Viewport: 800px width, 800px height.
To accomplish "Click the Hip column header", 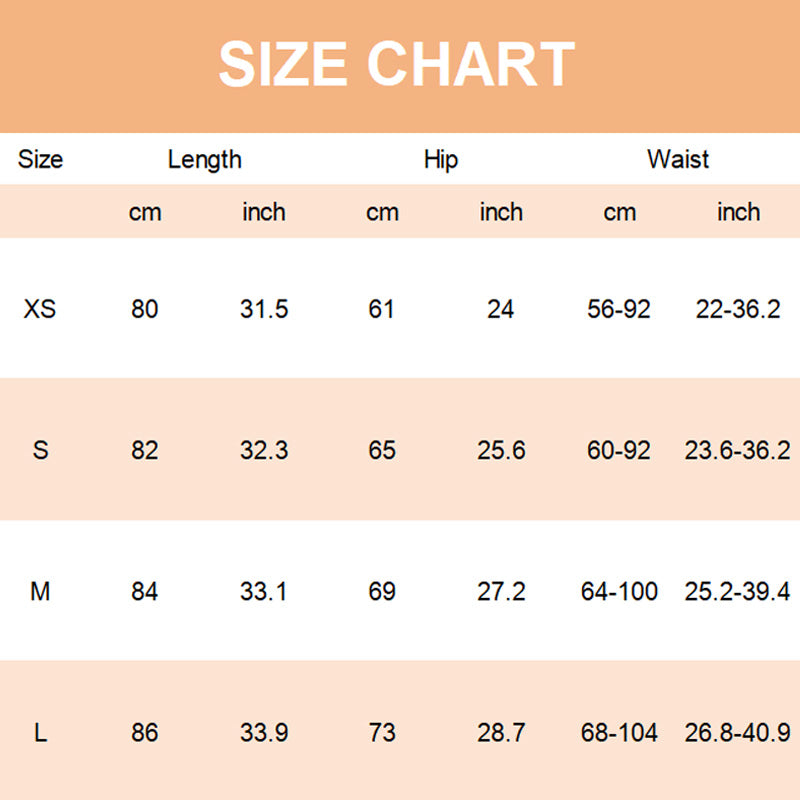I will coord(441,159).
